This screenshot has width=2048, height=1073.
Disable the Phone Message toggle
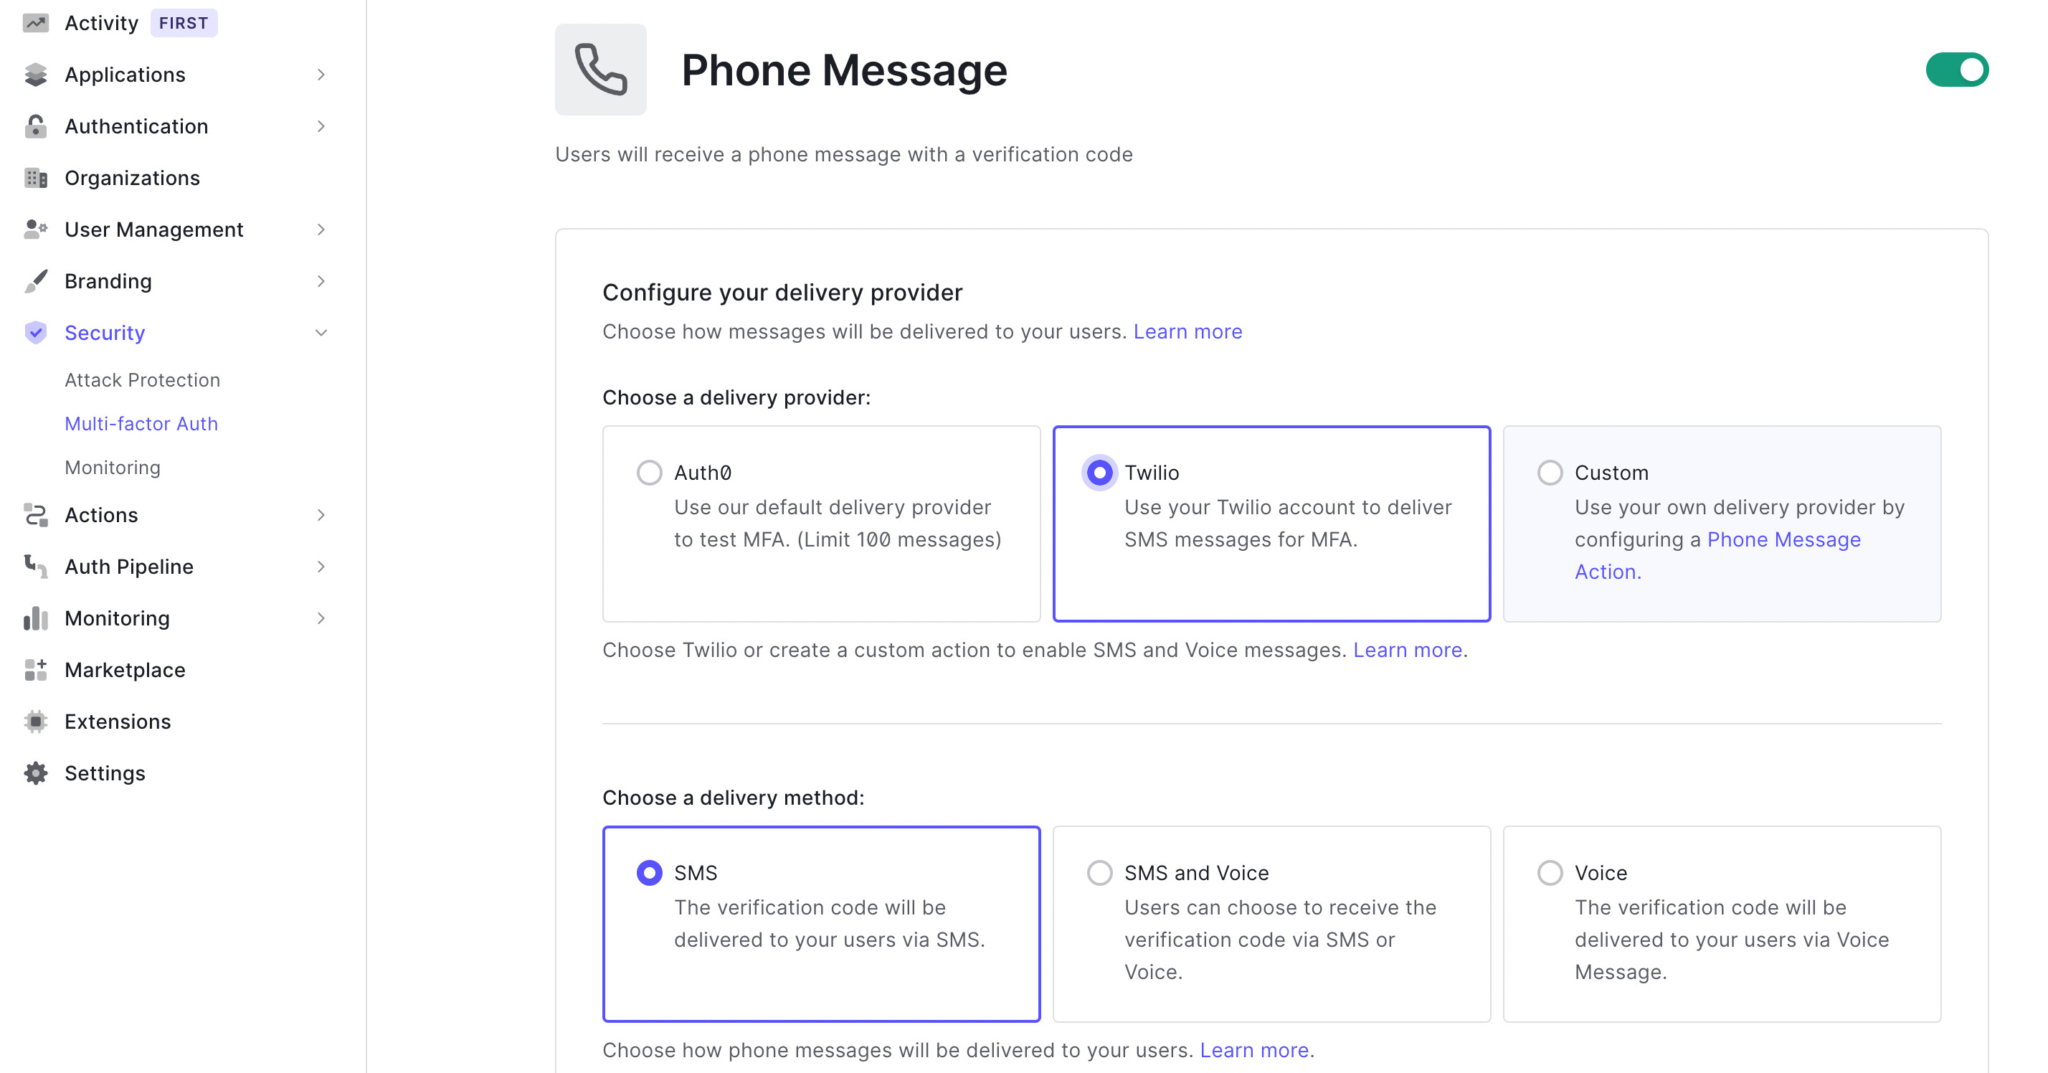pos(1955,69)
